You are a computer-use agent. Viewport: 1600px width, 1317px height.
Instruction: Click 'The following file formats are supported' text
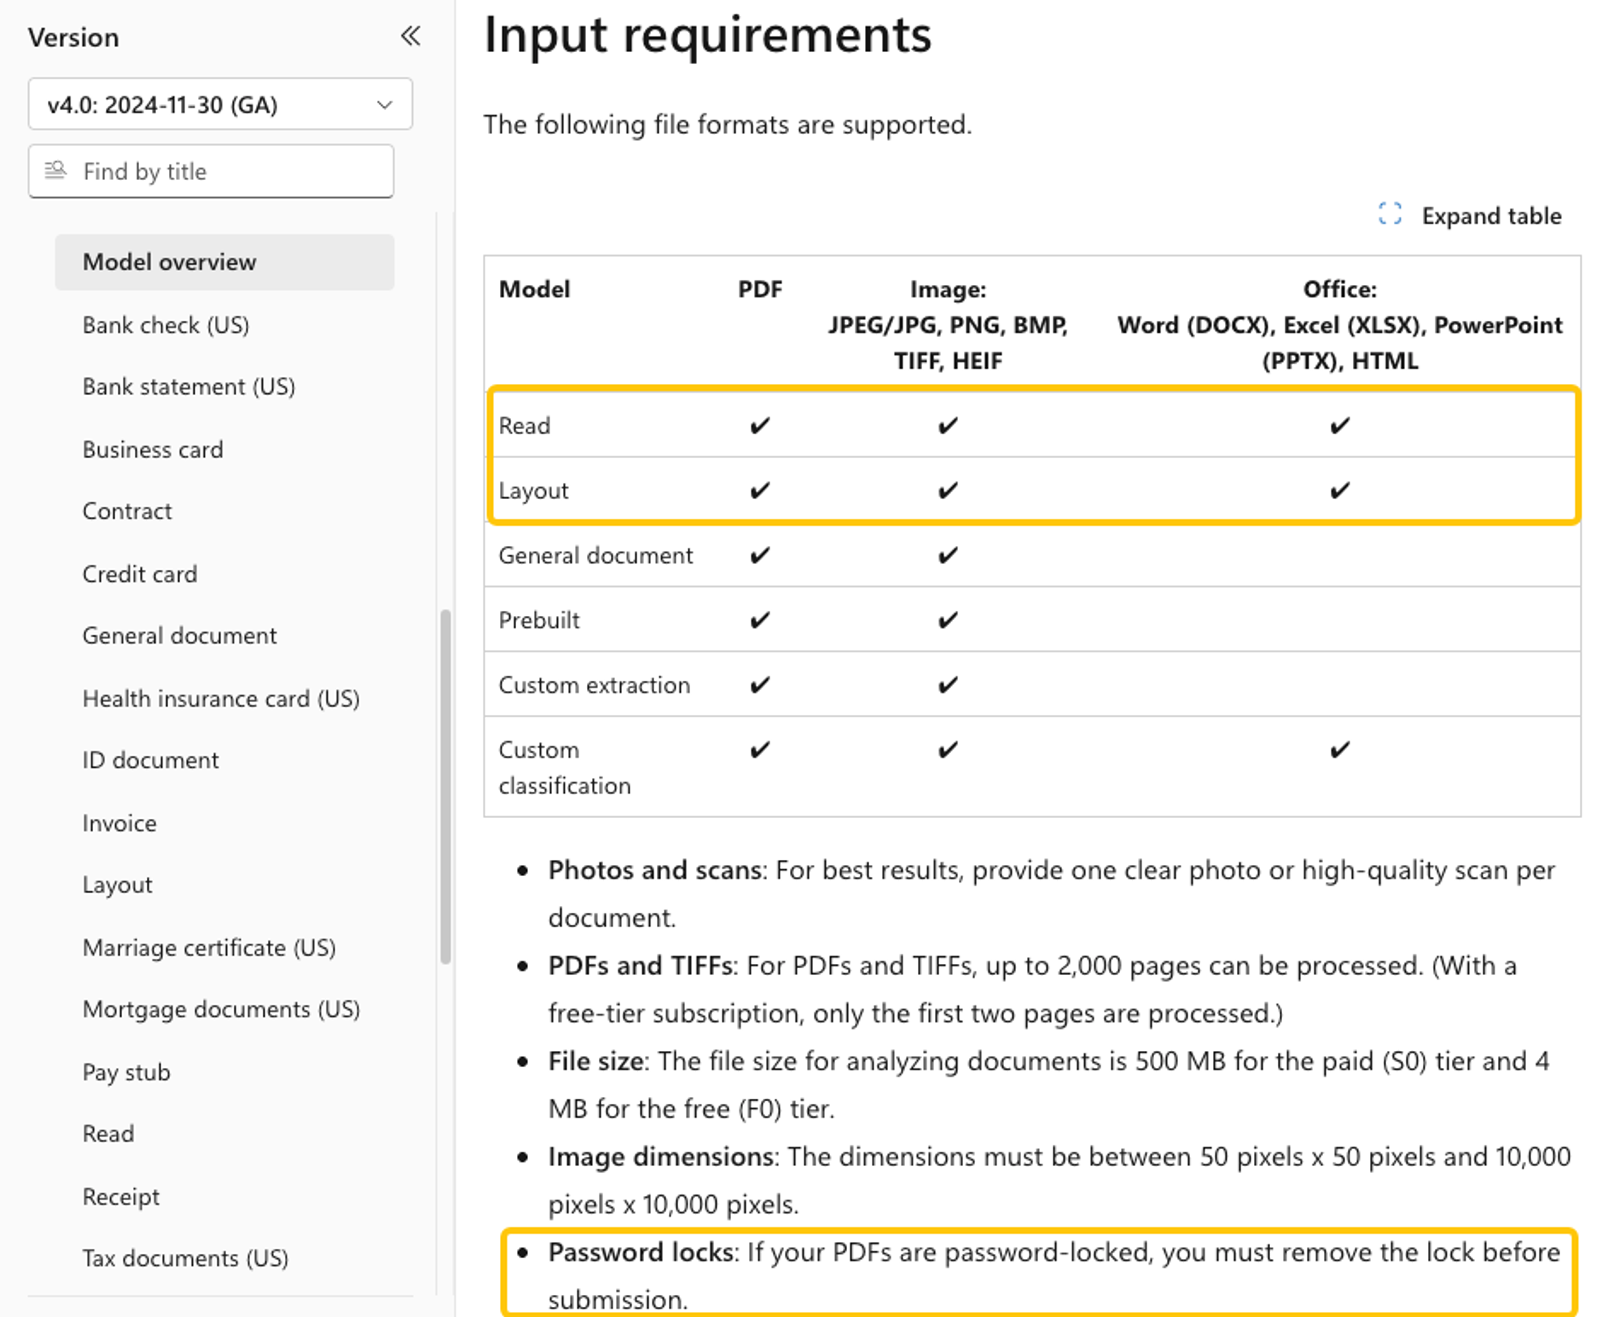click(x=728, y=125)
